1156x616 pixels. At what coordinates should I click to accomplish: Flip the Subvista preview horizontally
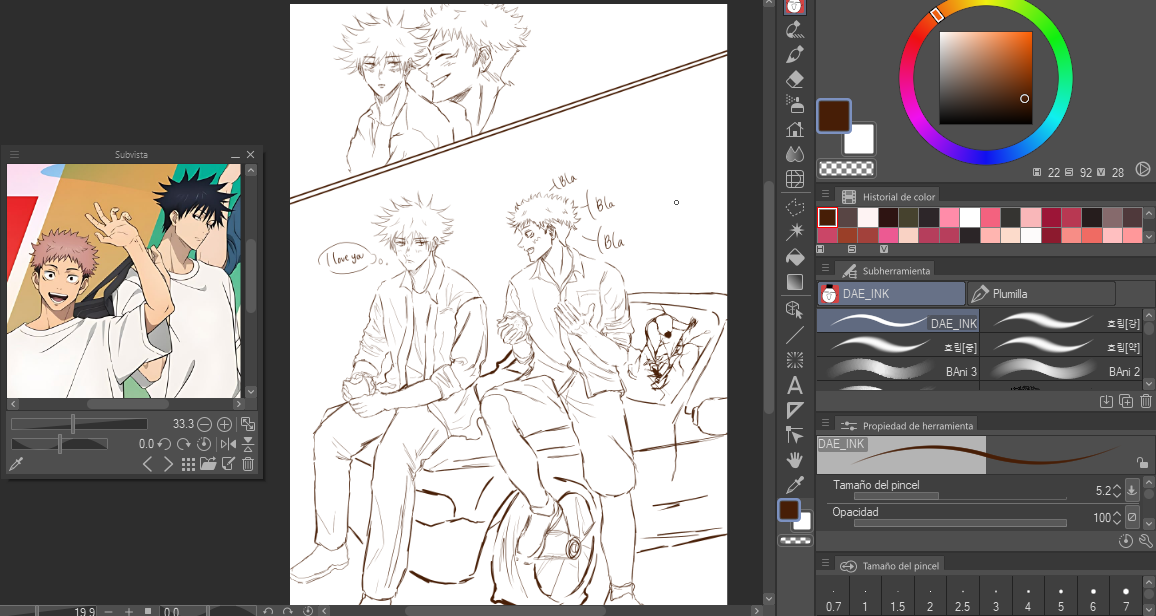[x=228, y=443]
